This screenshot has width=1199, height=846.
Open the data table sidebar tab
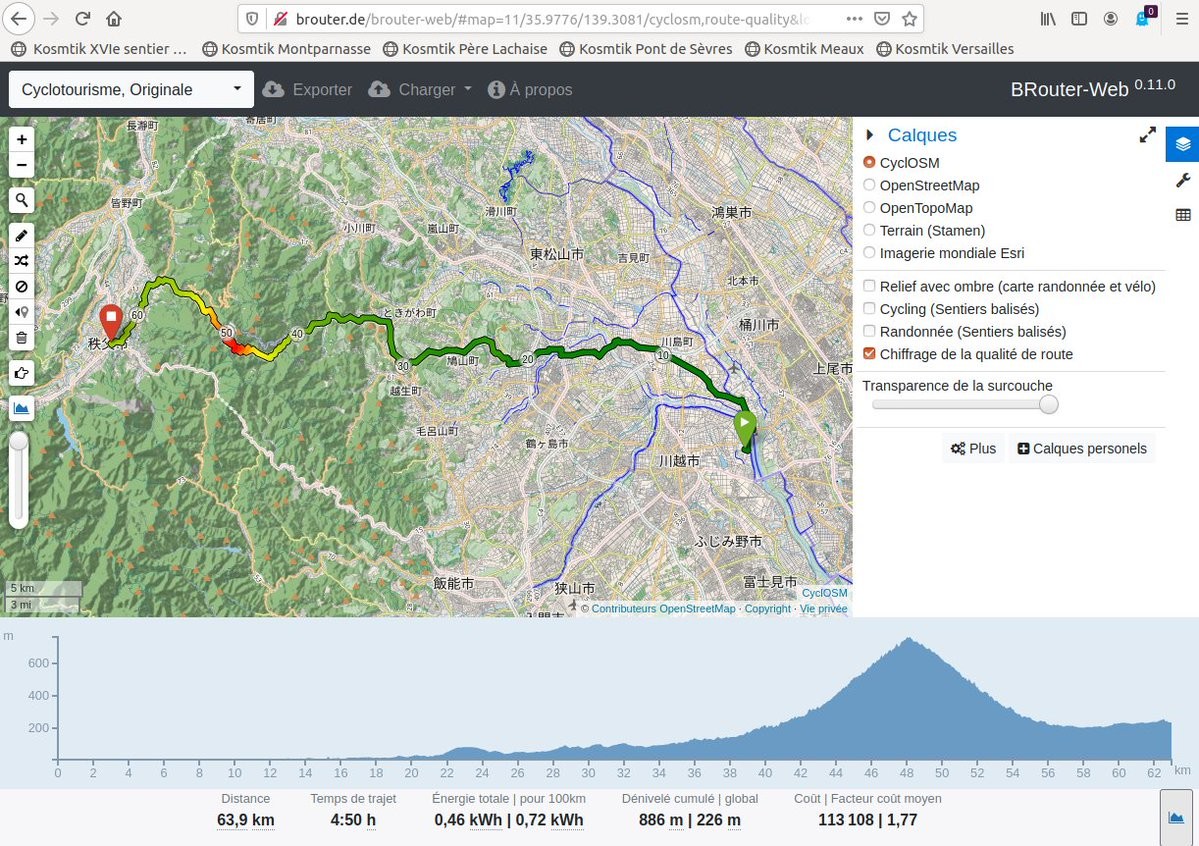click(1182, 214)
